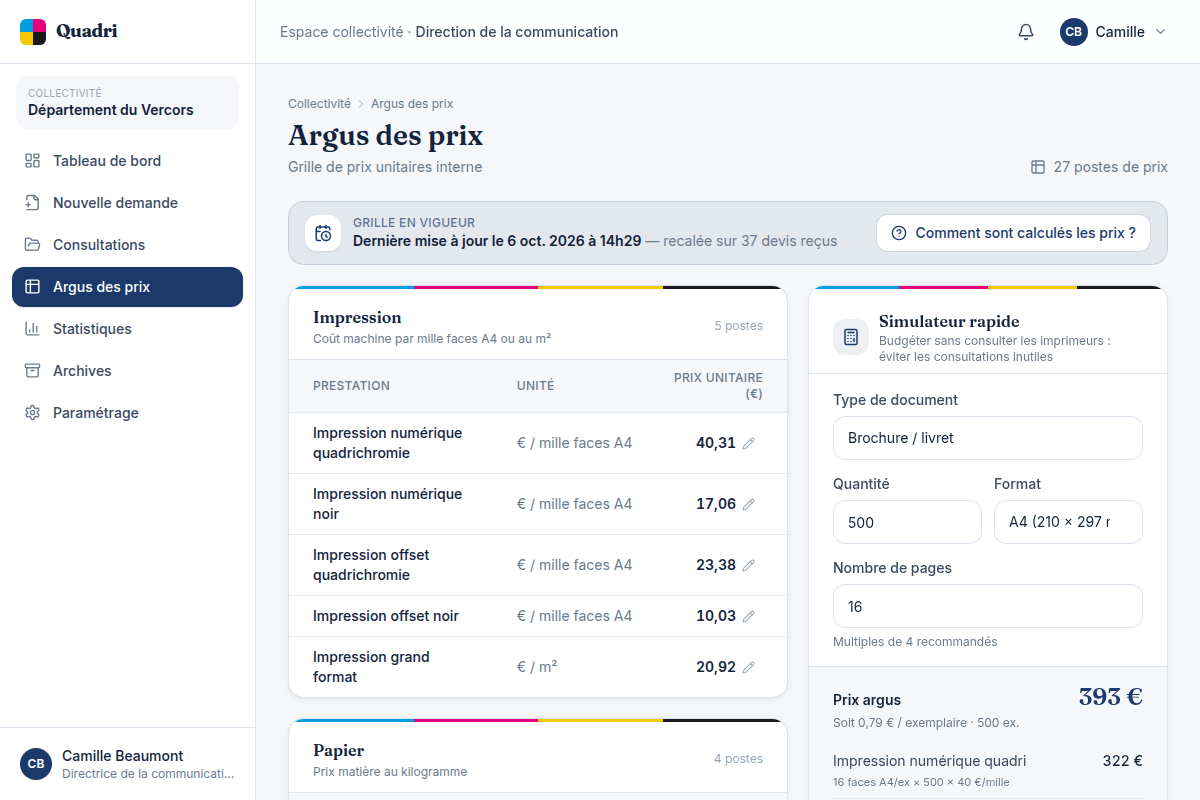Go to Tableau de bord

[127, 161]
